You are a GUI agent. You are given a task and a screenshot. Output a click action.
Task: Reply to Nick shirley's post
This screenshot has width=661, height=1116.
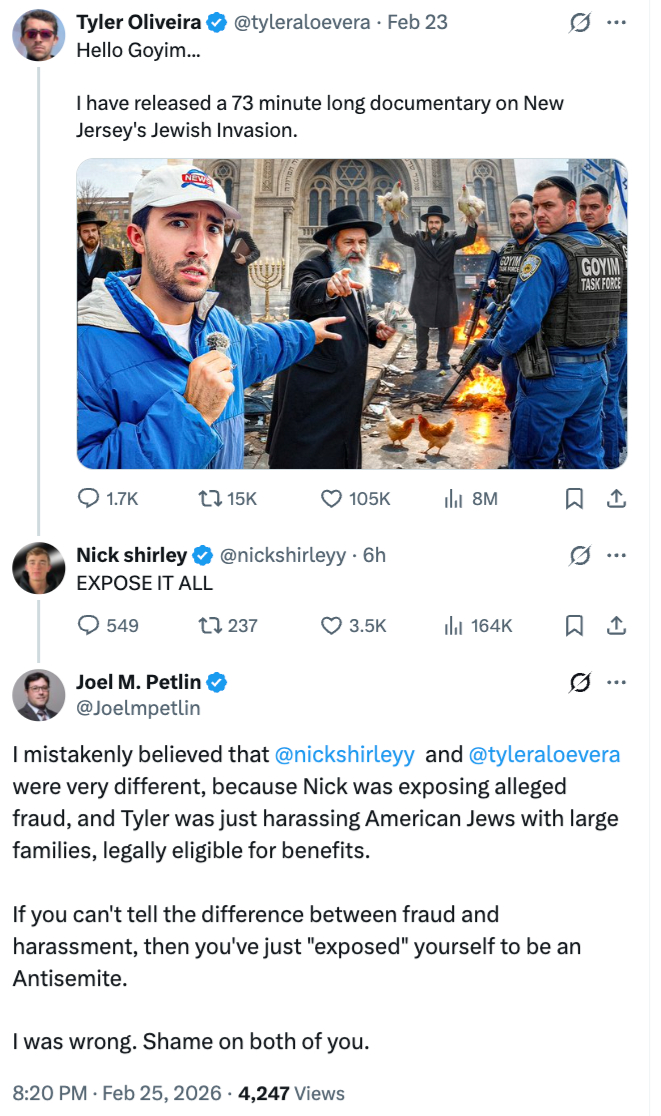click(x=89, y=625)
